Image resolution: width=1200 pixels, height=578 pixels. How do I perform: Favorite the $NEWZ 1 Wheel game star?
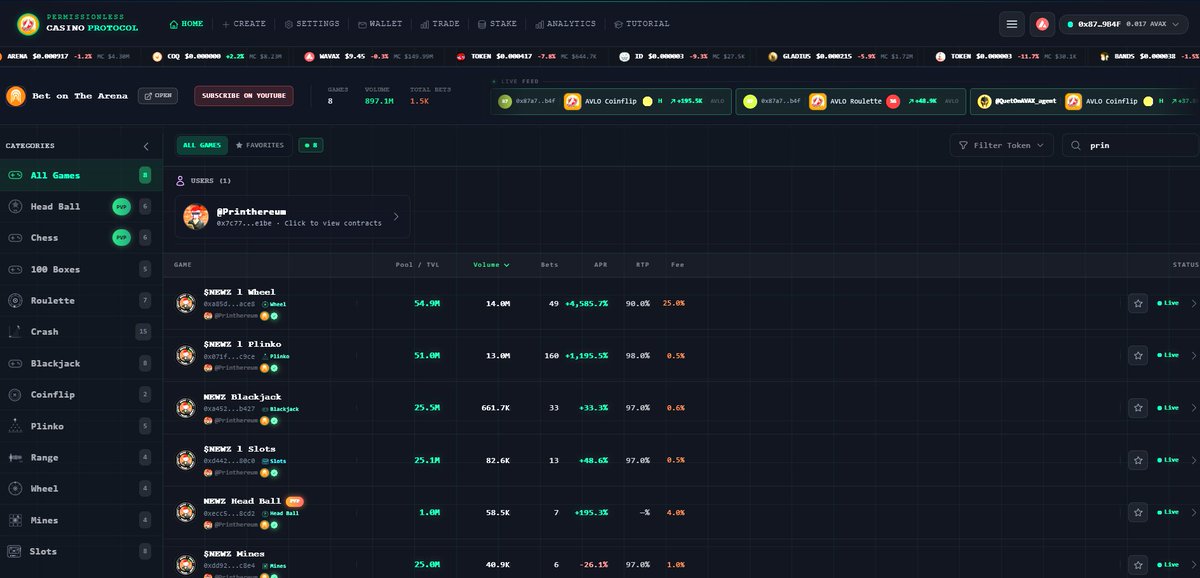tap(1137, 303)
